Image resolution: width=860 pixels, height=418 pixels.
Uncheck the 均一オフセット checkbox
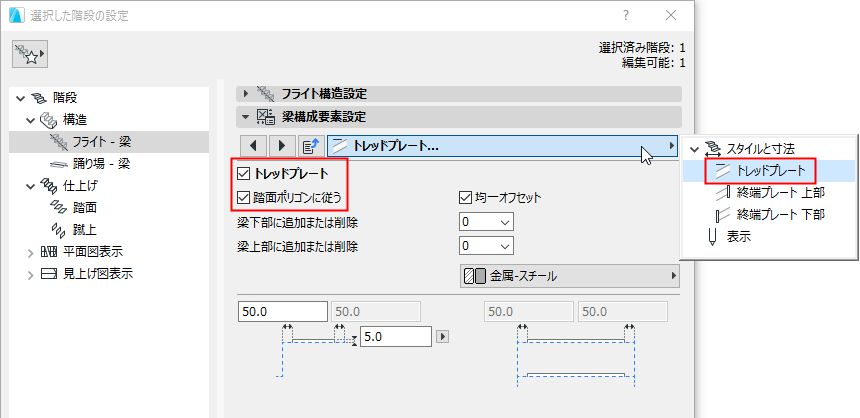click(465, 197)
